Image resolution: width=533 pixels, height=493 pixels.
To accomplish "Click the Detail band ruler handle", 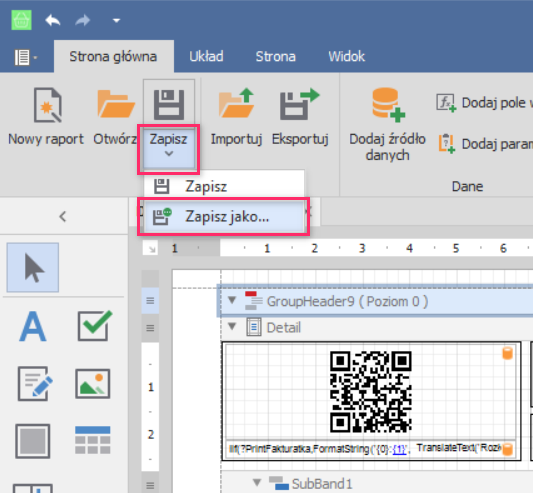I will 150,328.
